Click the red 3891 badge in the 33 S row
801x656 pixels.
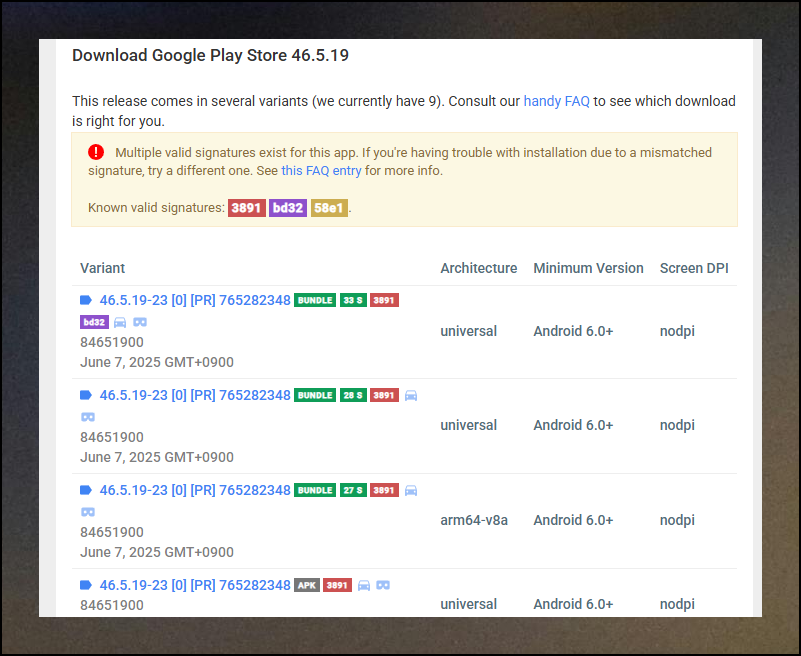point(384,300)
